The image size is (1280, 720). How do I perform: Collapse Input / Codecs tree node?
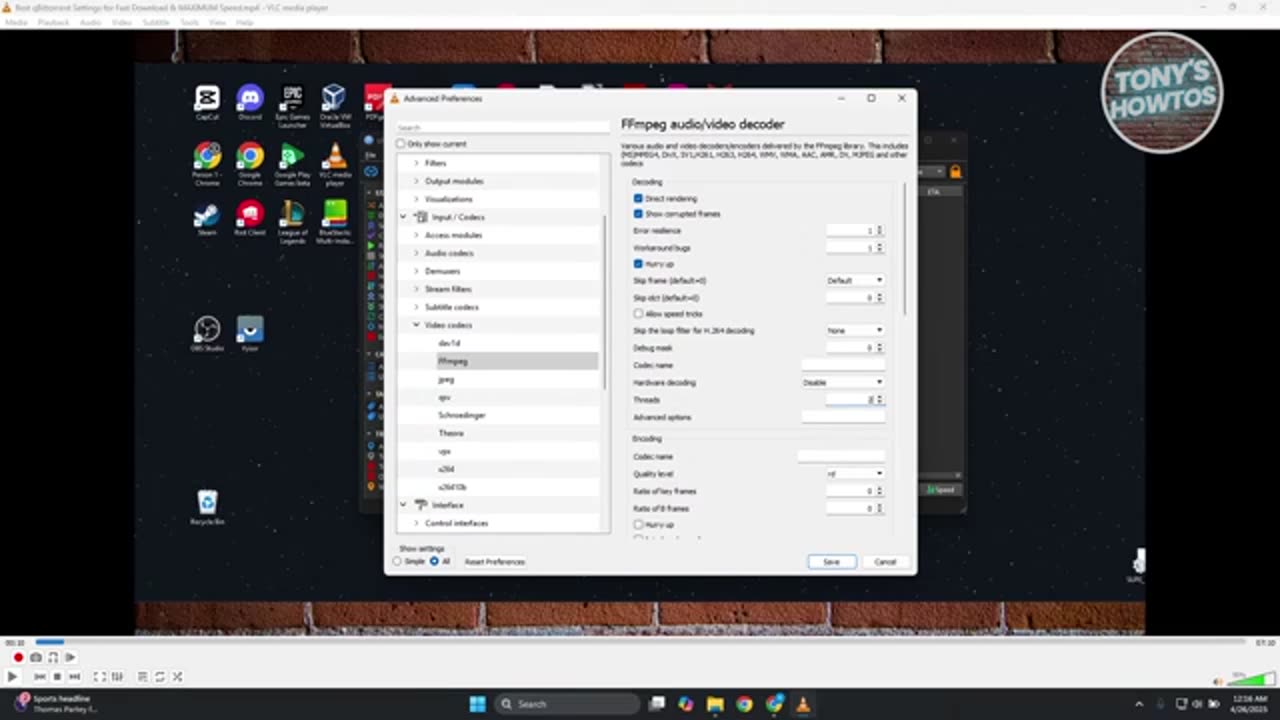403,217
